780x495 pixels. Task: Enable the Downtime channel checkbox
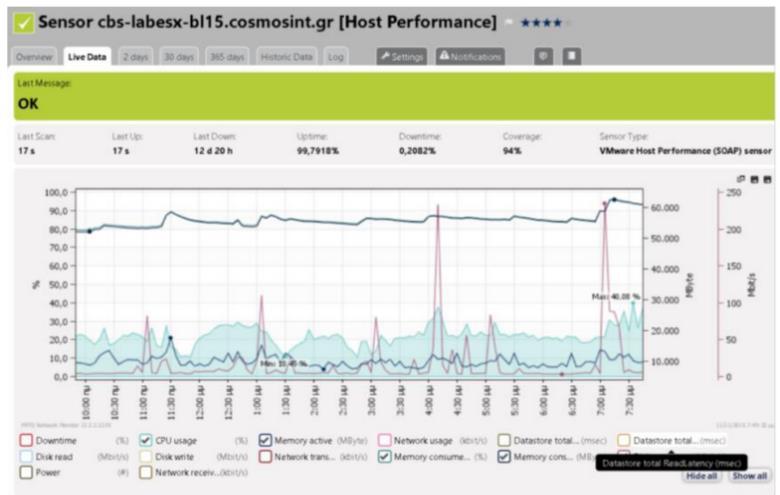pyautogui.click(x=26, y=440)
